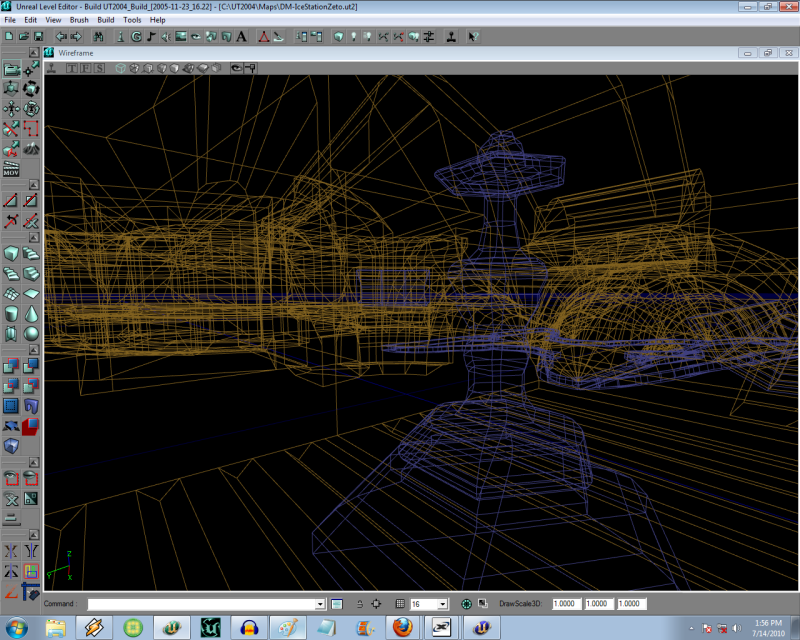Click the red cube Add Antiportal icon

coord(31,426)
